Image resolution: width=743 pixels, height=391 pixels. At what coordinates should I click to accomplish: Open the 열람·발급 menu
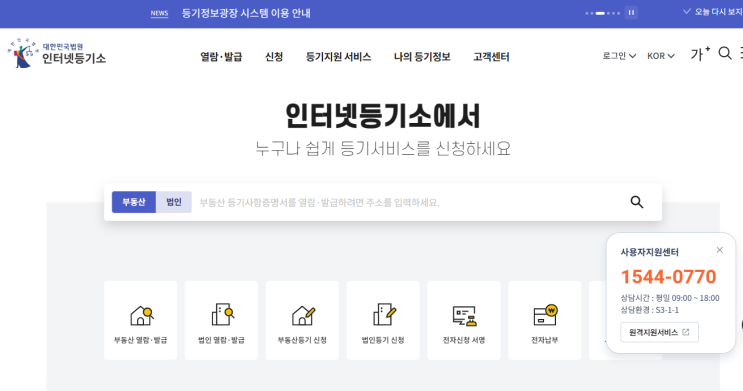[x=221, y=57]
